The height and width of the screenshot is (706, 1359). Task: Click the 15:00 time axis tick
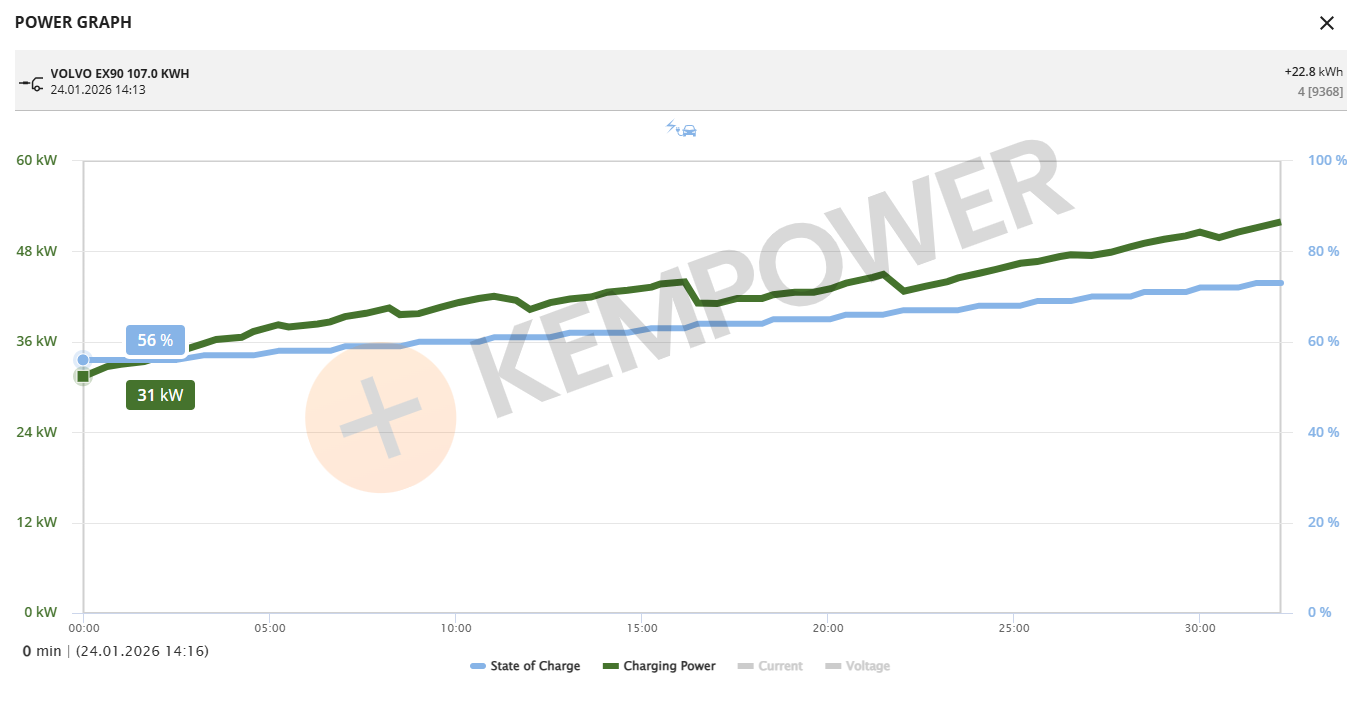tap(642, 628)
